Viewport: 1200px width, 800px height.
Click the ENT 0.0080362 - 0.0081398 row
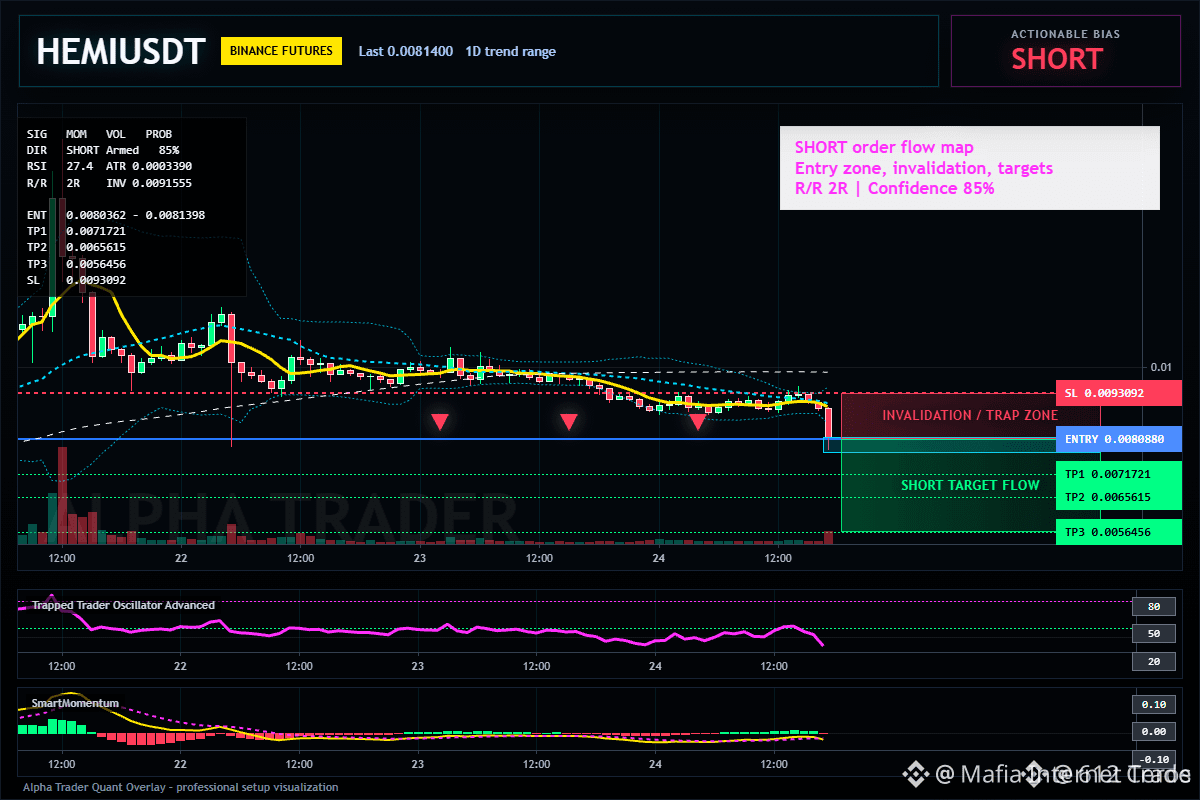(x=116, y=214)
